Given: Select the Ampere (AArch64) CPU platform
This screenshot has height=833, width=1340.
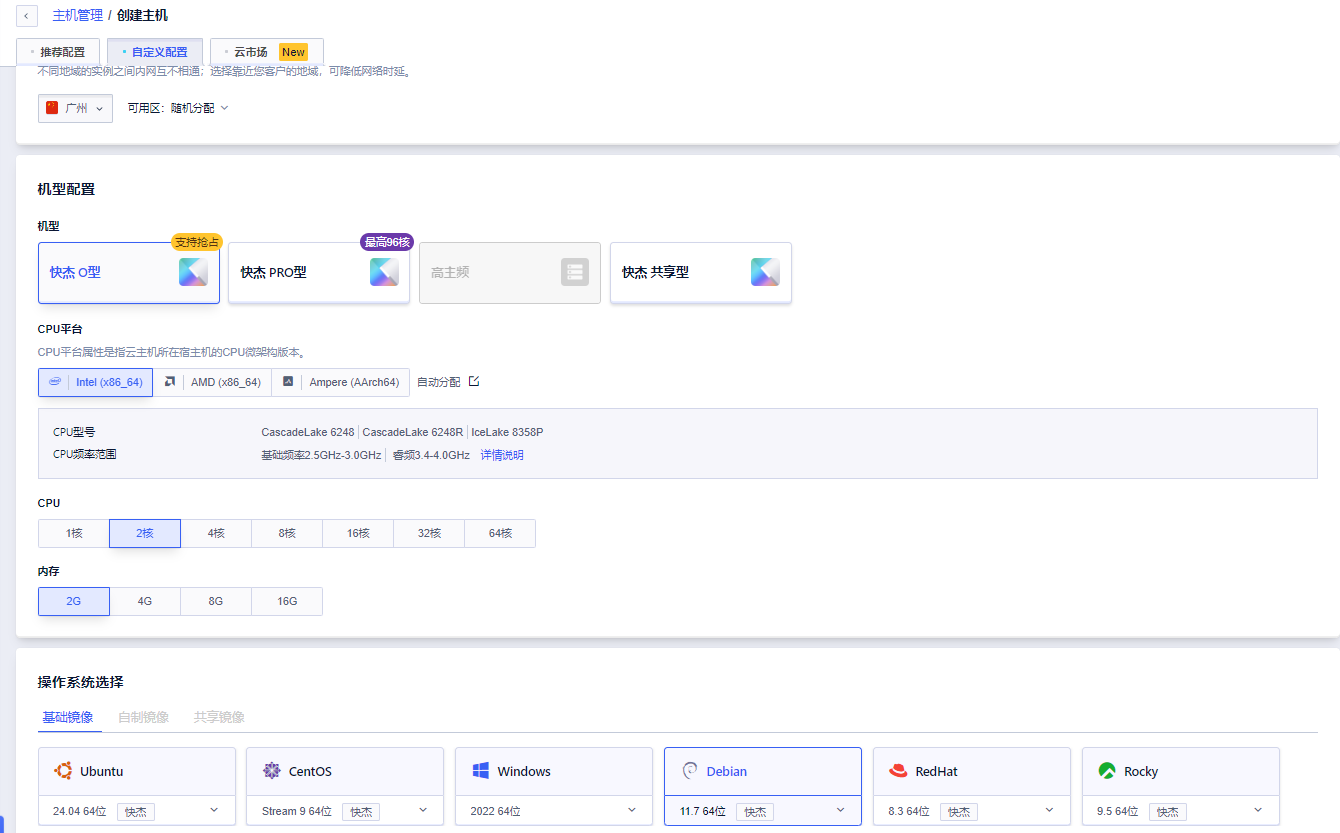Looking at the screenshot, I should coord(341,383).
